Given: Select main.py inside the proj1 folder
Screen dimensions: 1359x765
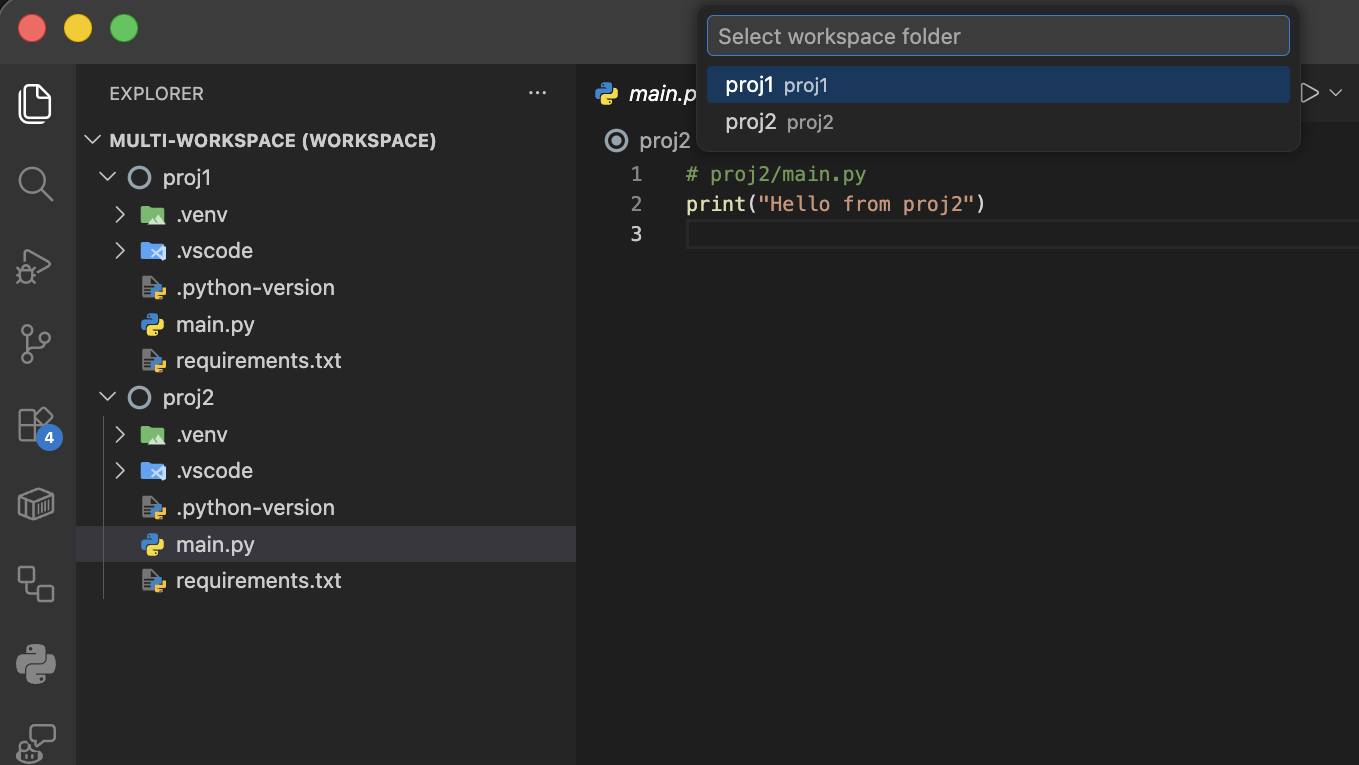Looking at the screenshot, I should point(213,324).
